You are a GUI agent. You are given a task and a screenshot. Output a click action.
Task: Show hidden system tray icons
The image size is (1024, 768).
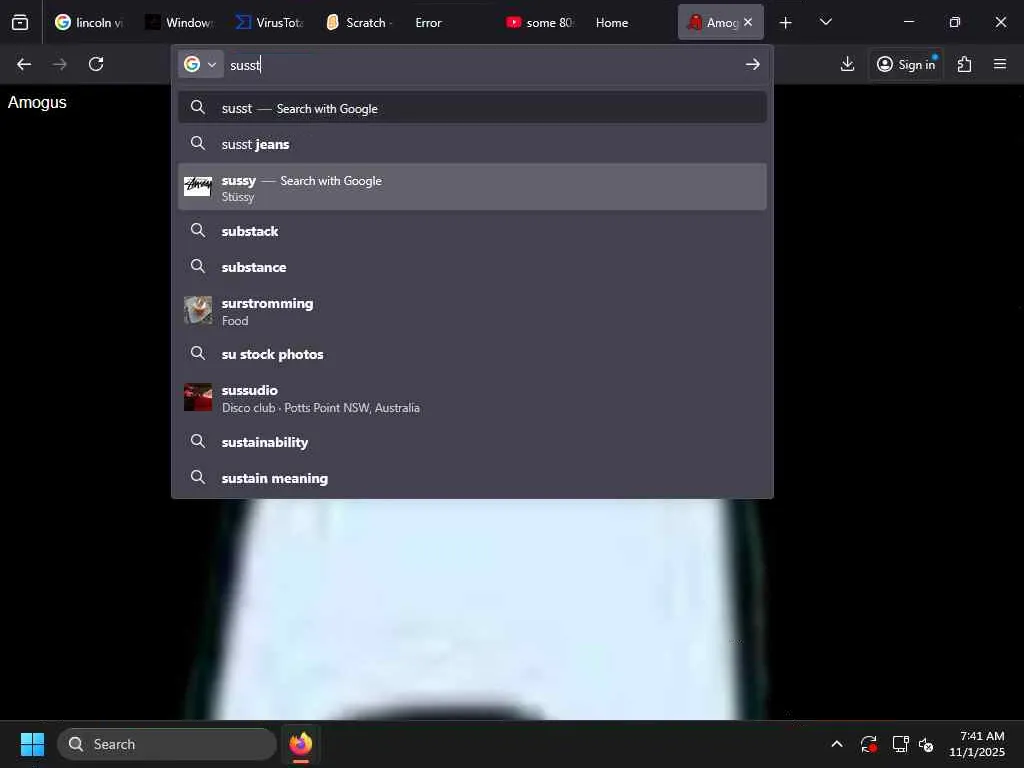tap(837, 744)
